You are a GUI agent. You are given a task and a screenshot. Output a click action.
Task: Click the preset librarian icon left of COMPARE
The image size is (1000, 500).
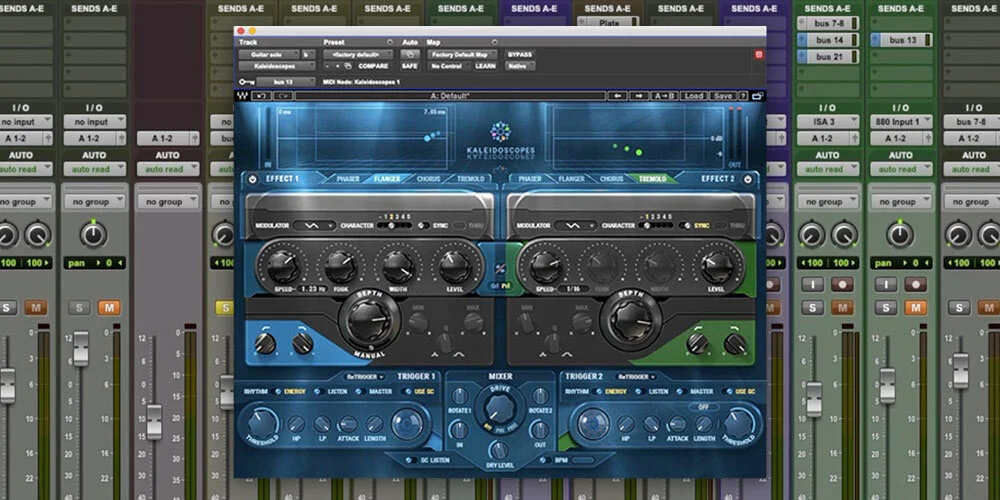coord(348,66)
